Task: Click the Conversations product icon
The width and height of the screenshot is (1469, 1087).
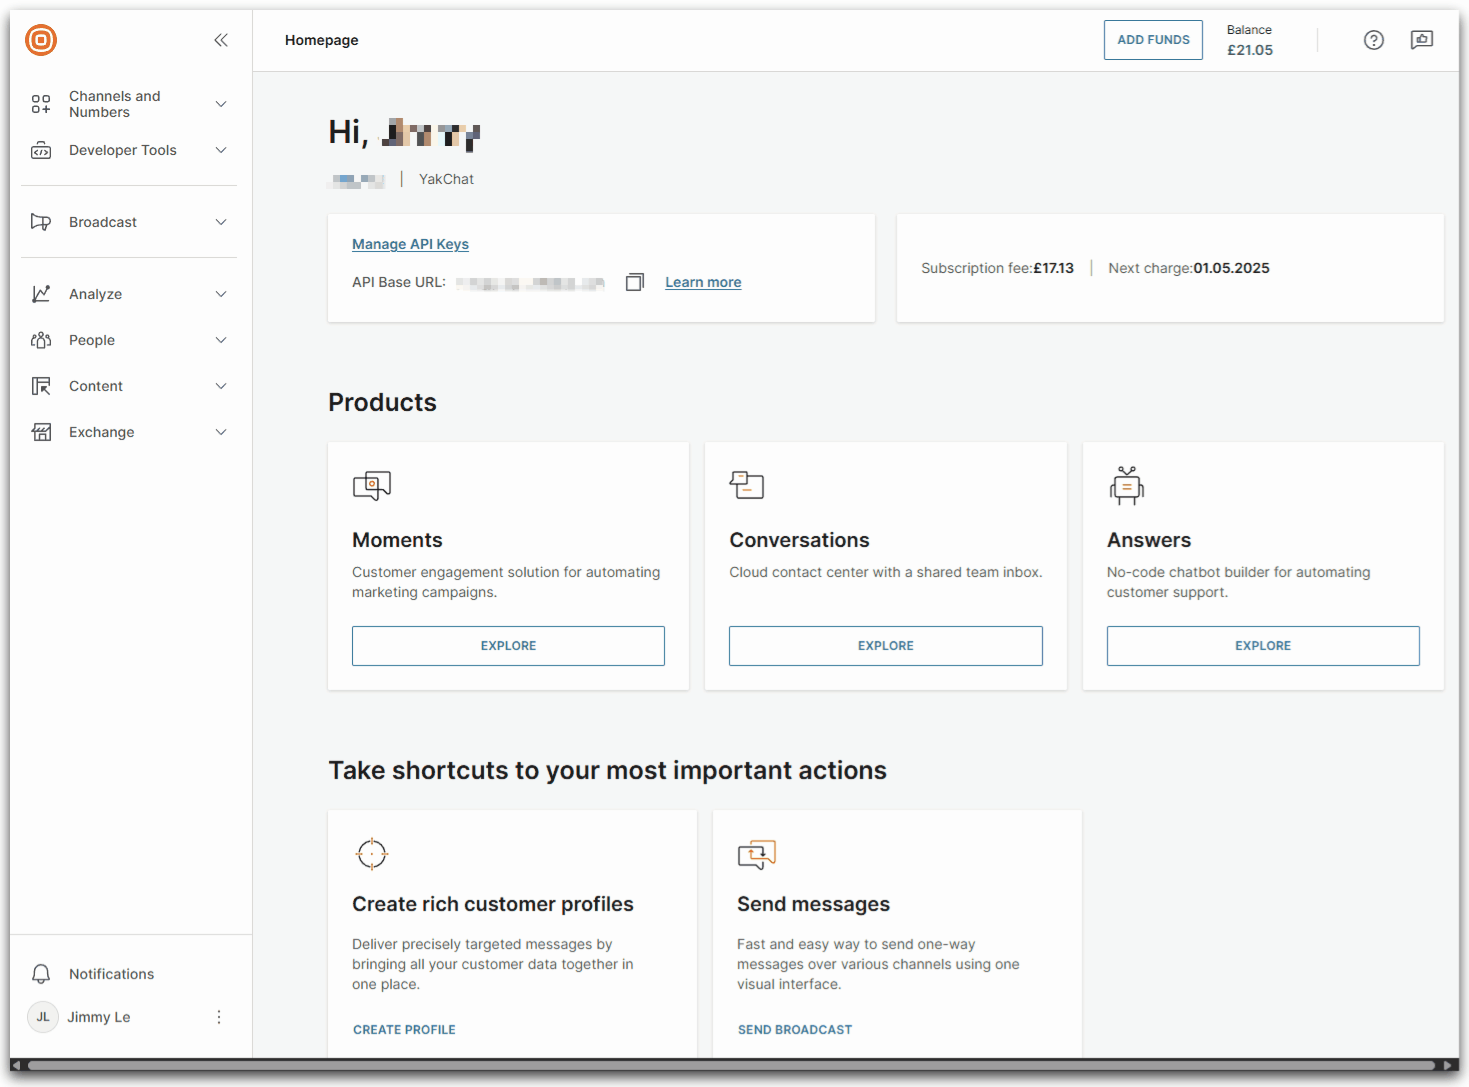Action: pyautogui.click(x=747, y=485)
